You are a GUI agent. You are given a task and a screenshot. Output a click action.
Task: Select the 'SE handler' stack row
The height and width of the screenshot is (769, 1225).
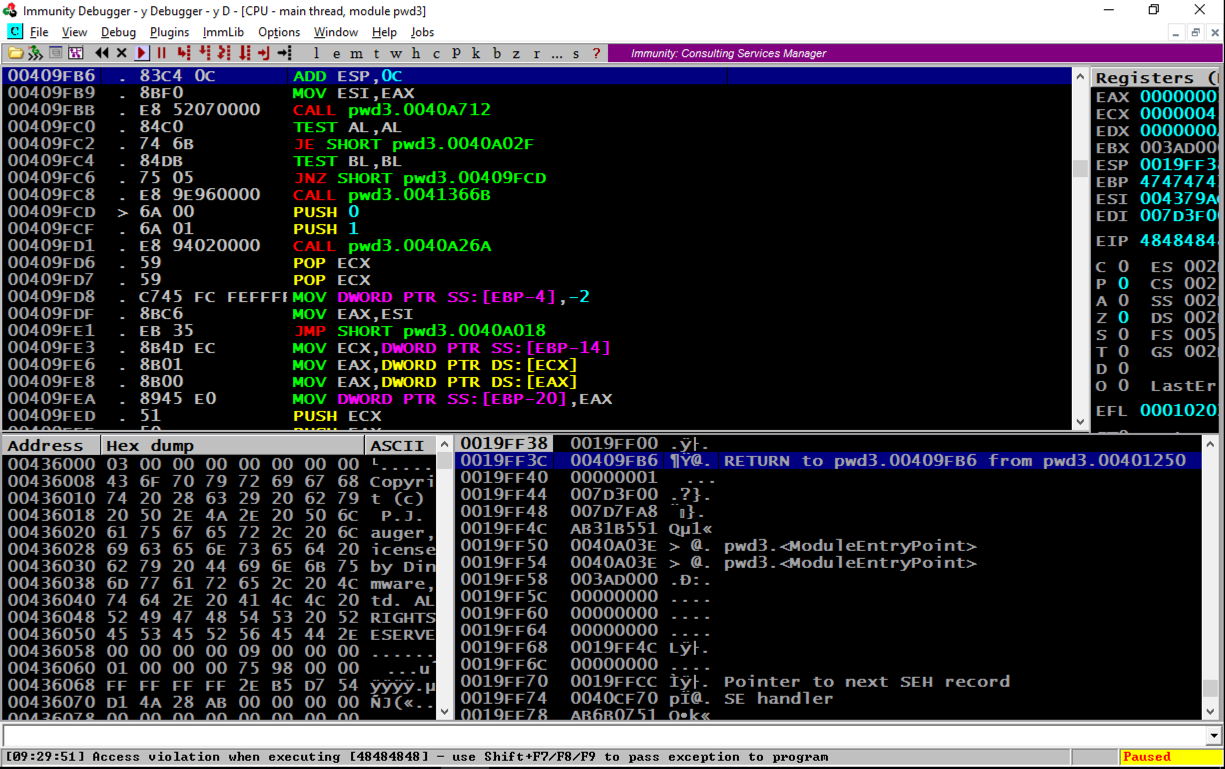coord(828,699)
